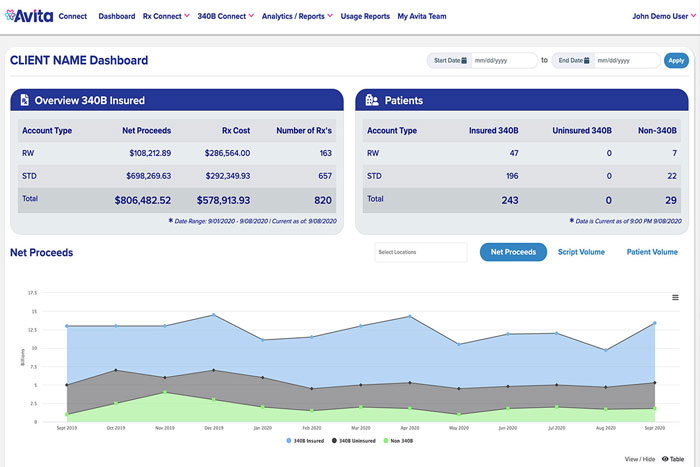This screenshot has height=467, width=700.
Task: Open the John Demo User account menu
Action: pyautogui.click(x=661, y=17)
